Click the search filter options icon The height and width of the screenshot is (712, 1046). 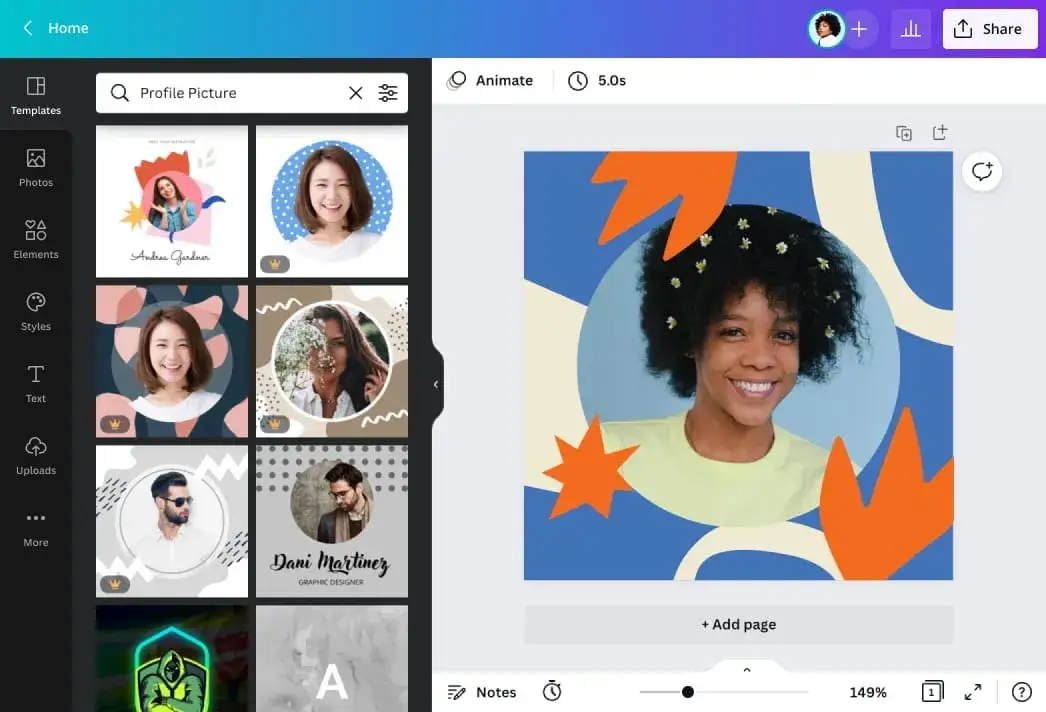tap(388, 93)
